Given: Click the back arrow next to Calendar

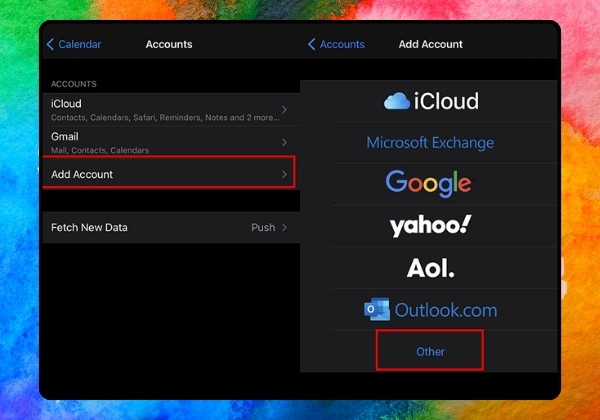Looking at the screenshot, I should 50,44.
